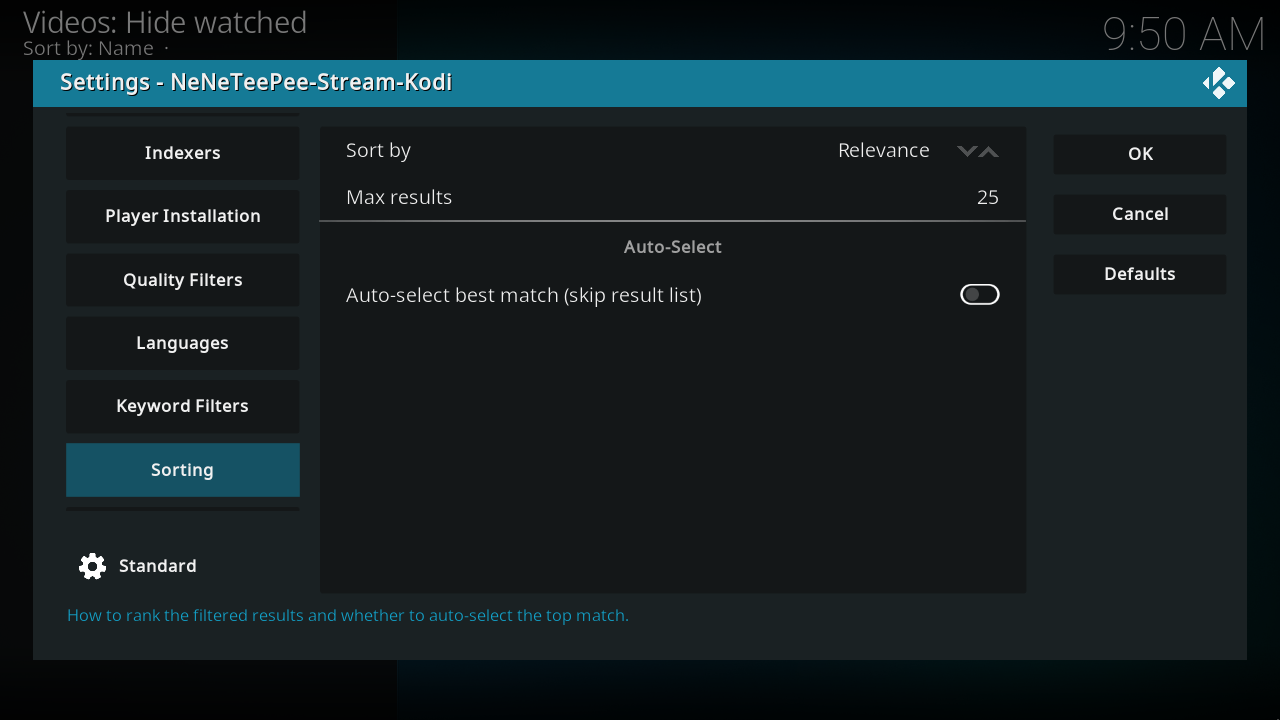Reset settings using Defaults button
Screen dimensions: 1280x720
click(x=1140, y=274)
